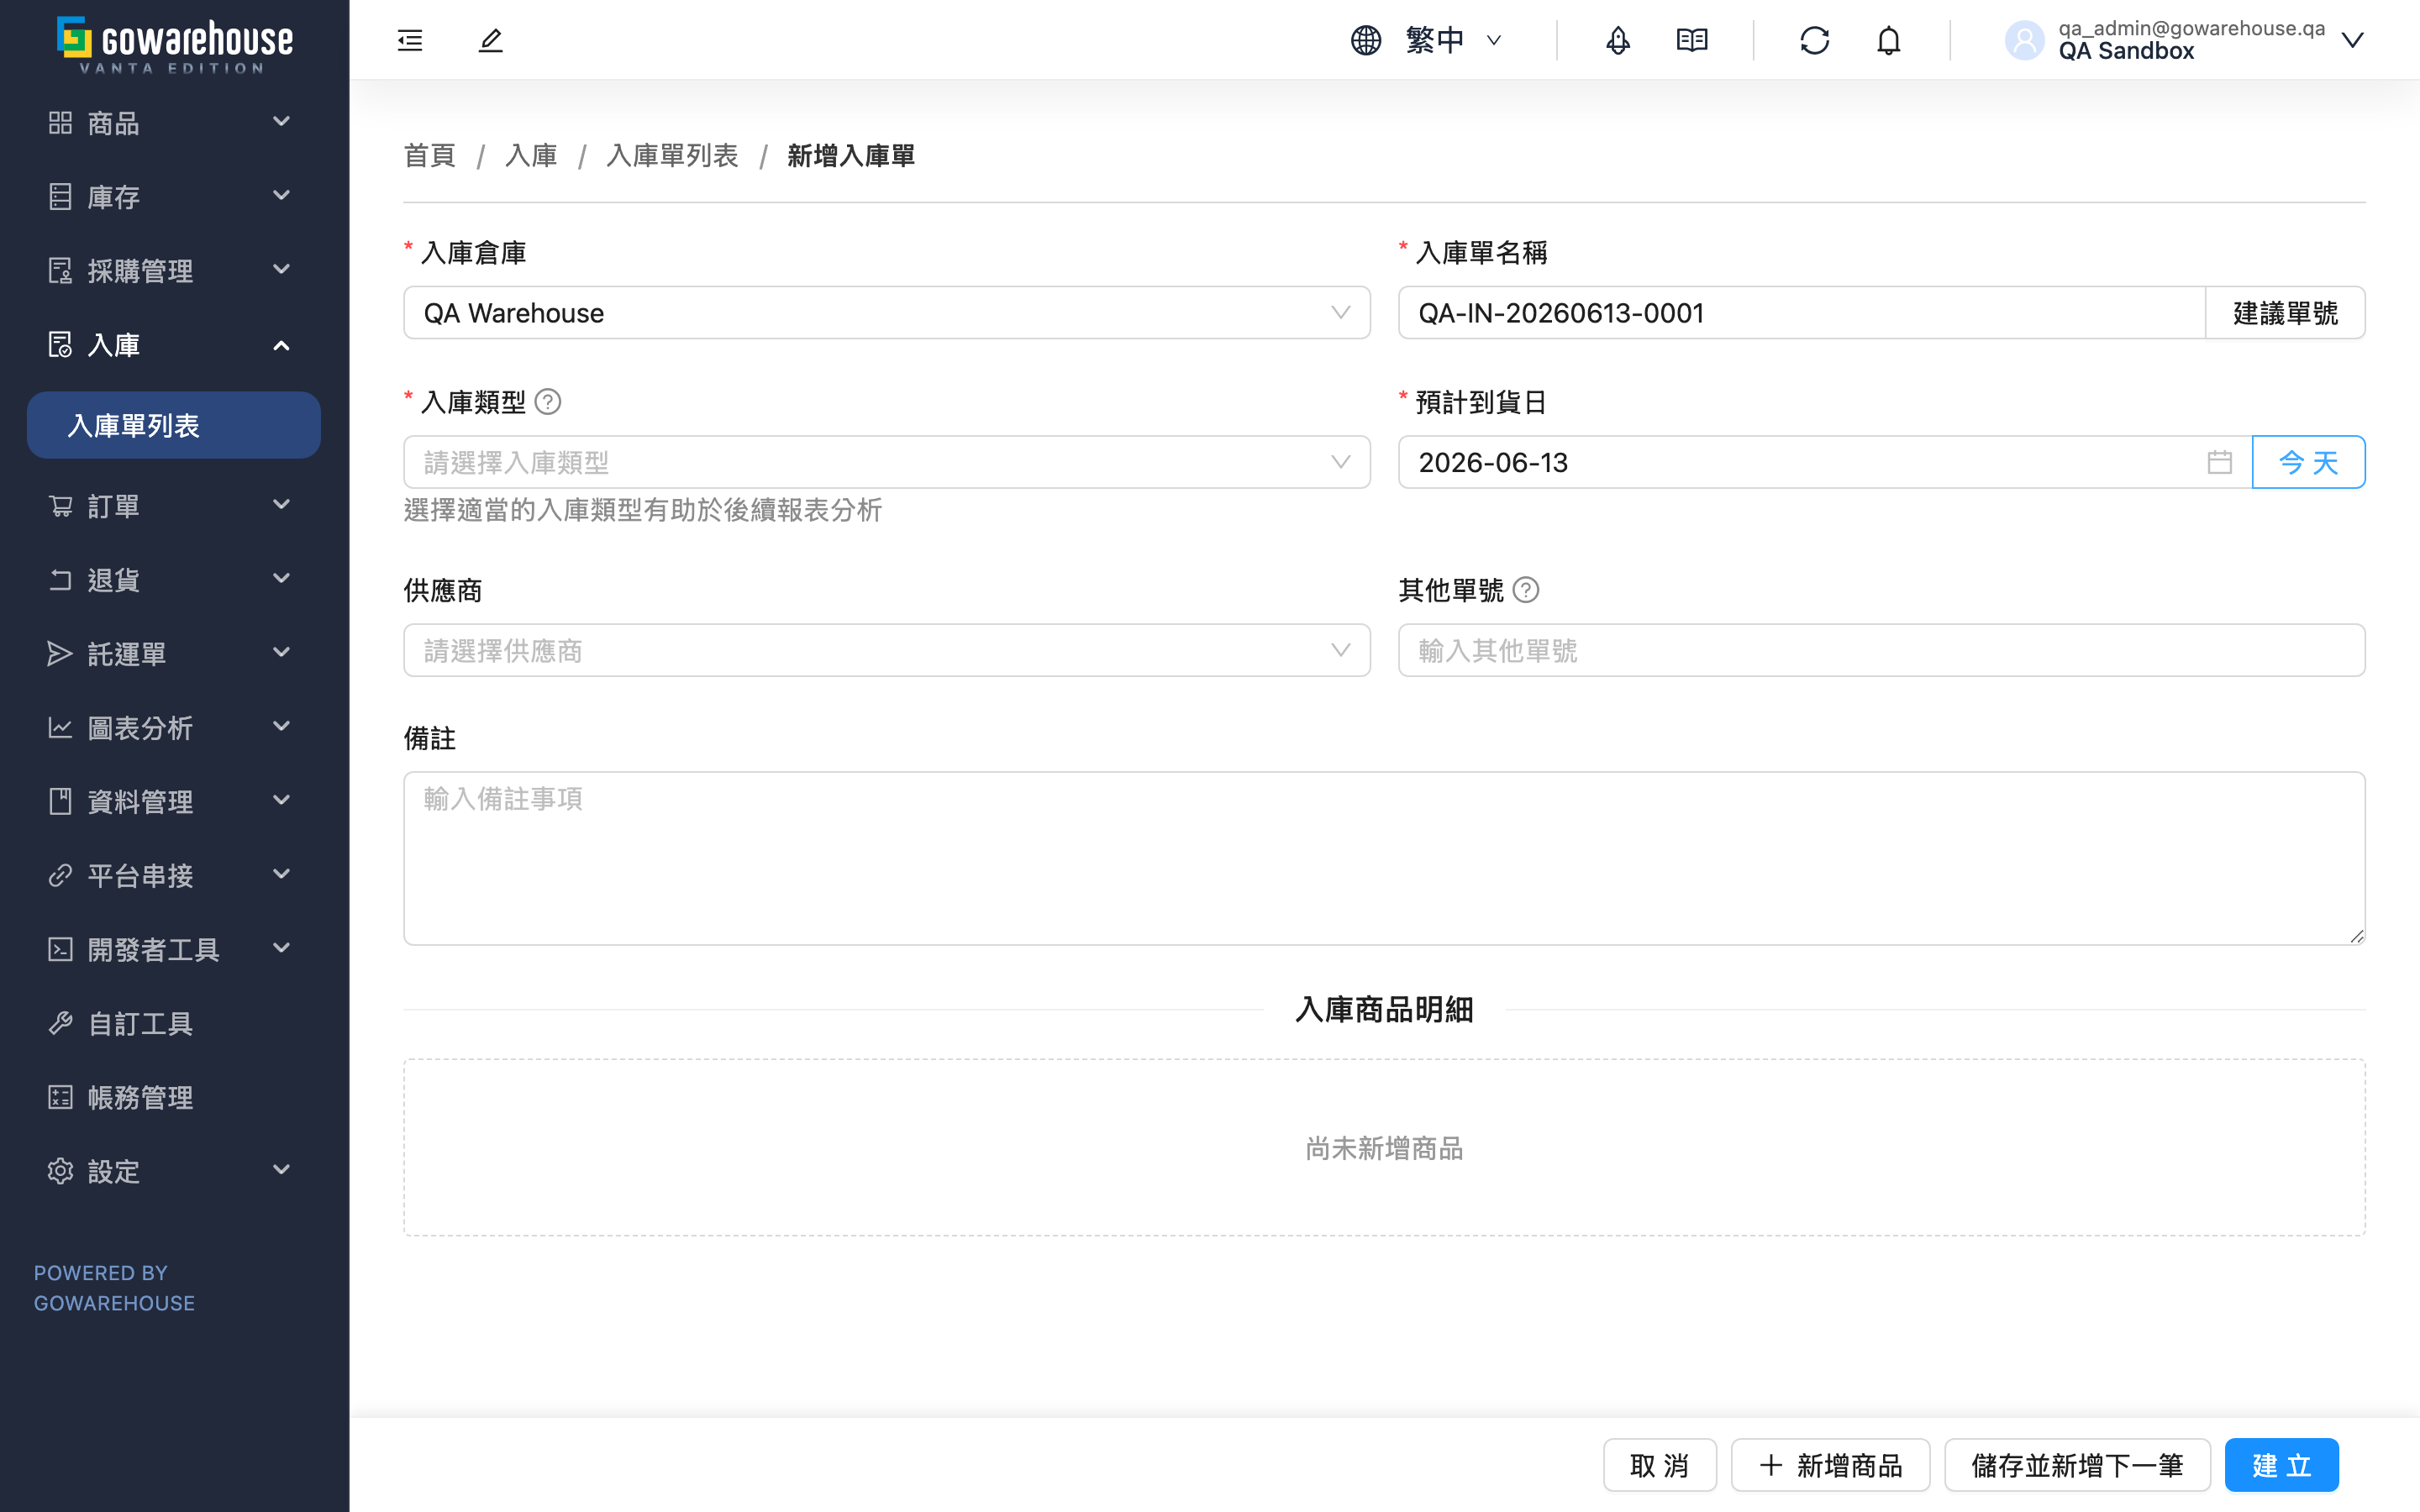
Task: Expand the 平台串接 menu chevron
Action: [x=282, y=875]
